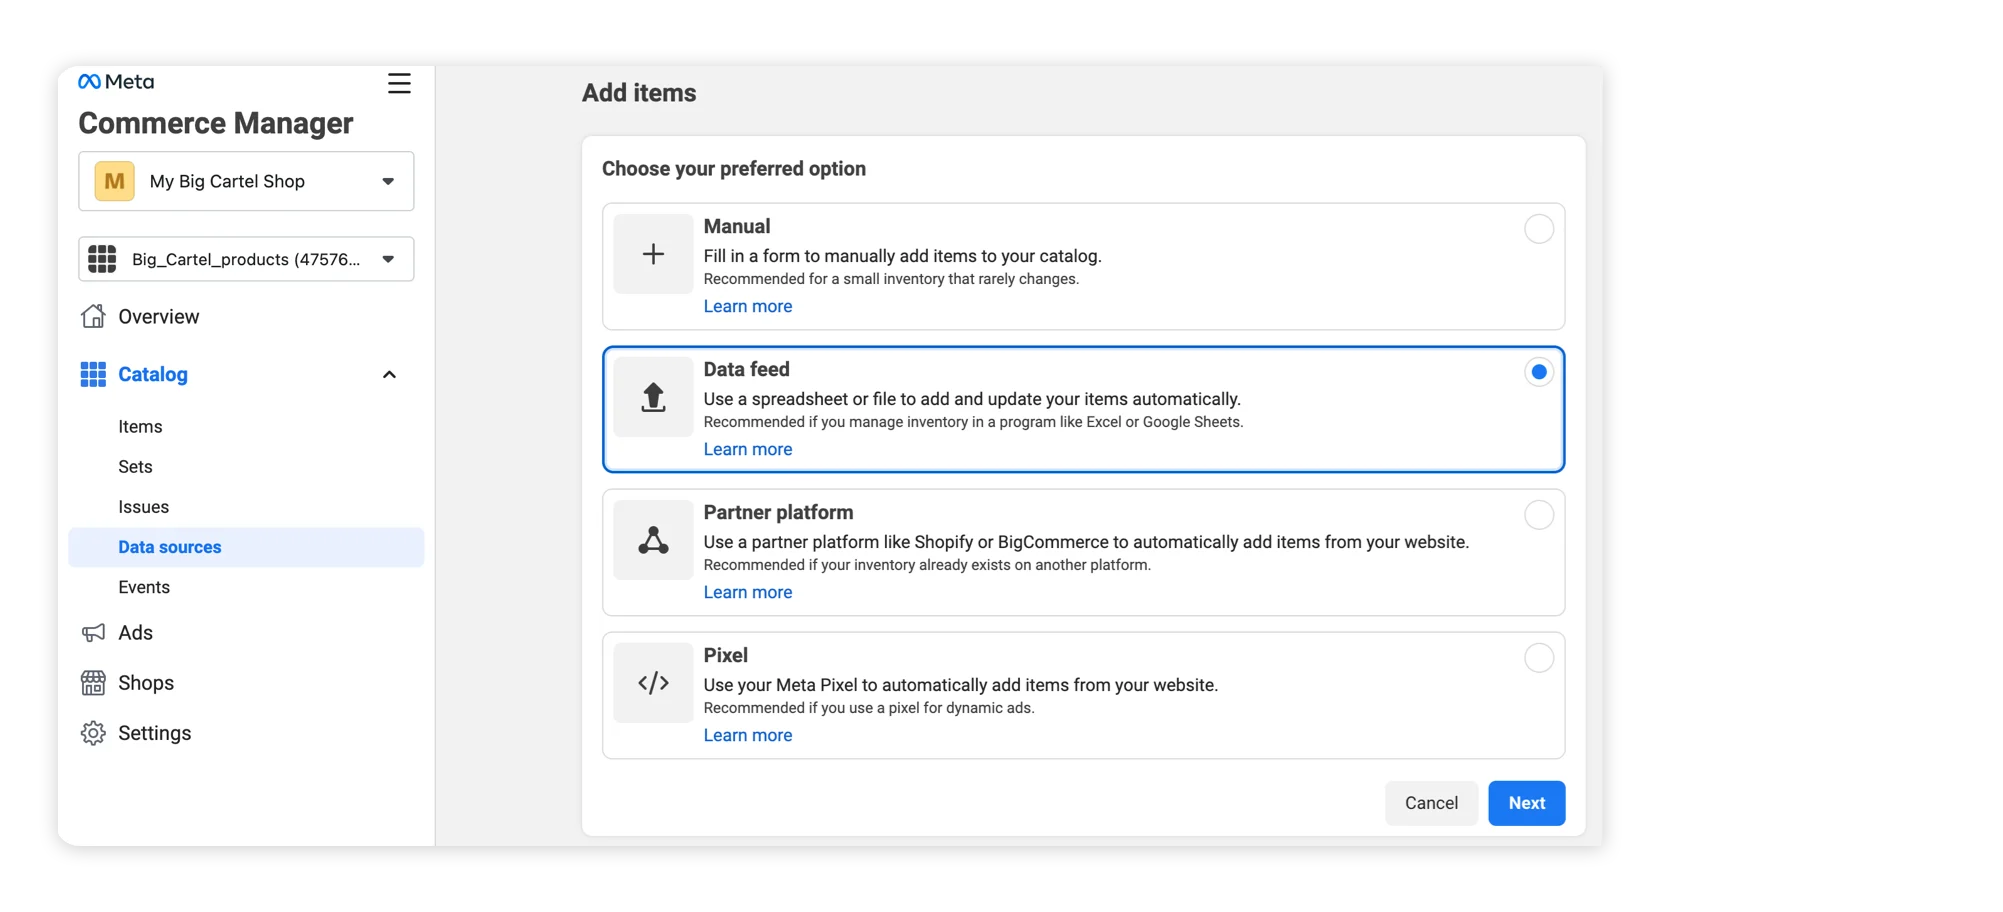Image resolution: width=2003 pixels, height=912 pixels.
Task: Select the Manual radio button
Action: click(x=1539, y=229)
